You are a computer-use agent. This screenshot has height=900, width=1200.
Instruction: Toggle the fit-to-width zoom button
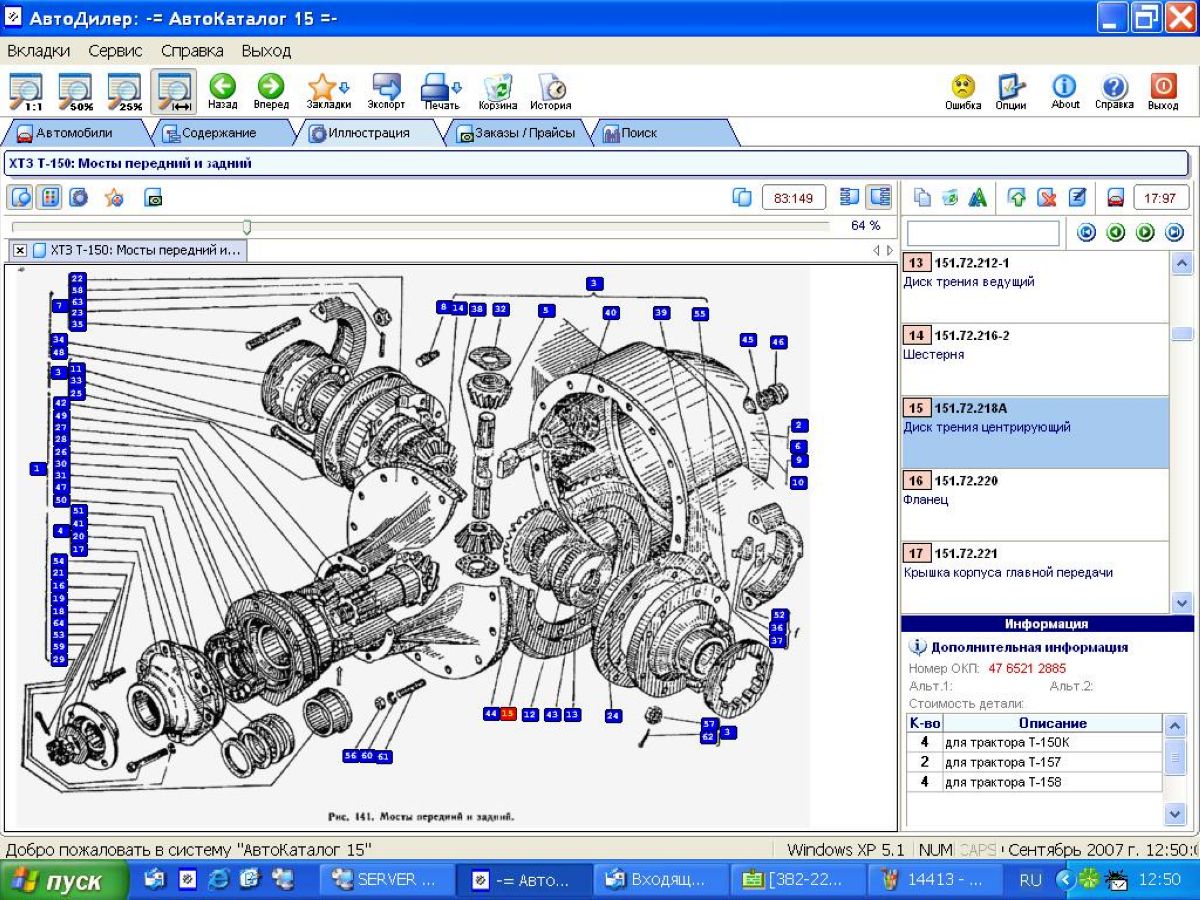174,90
